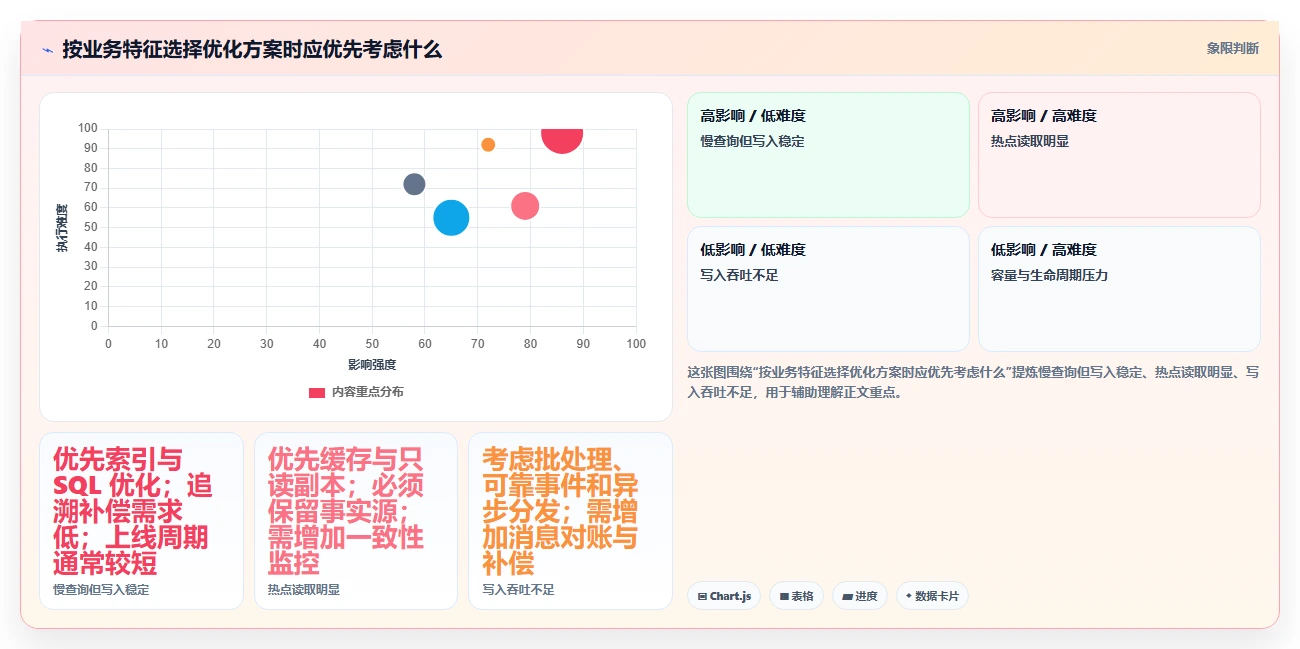Click the 执行难度 y-axis title
Screen dimensions: 1300x649
[x=62, y=227]
